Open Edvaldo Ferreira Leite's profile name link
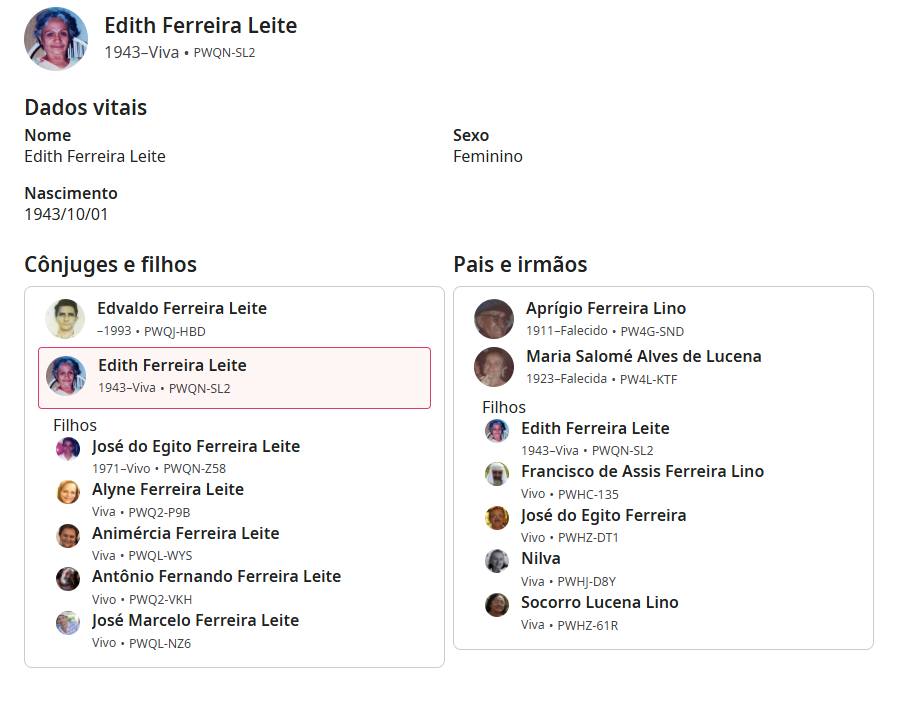The width and height of the screenshot is (899, 716). 181,309
